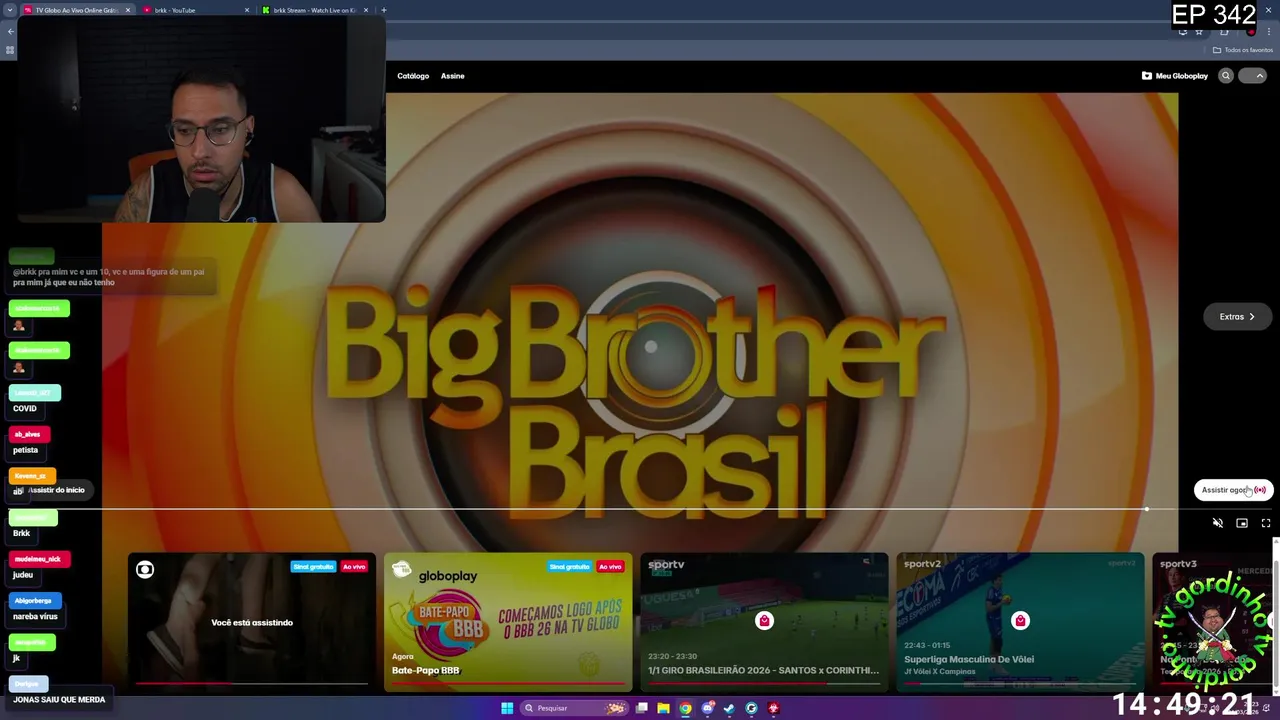Viewport: 1280px width, 720px height.
Task: Open the Windows Start menu
Action: (507, 708)
